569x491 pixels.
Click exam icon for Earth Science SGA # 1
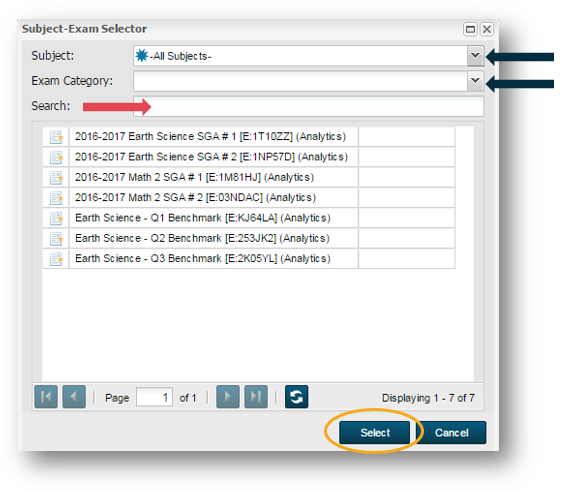pyautogui.click(x=56, y=137)
